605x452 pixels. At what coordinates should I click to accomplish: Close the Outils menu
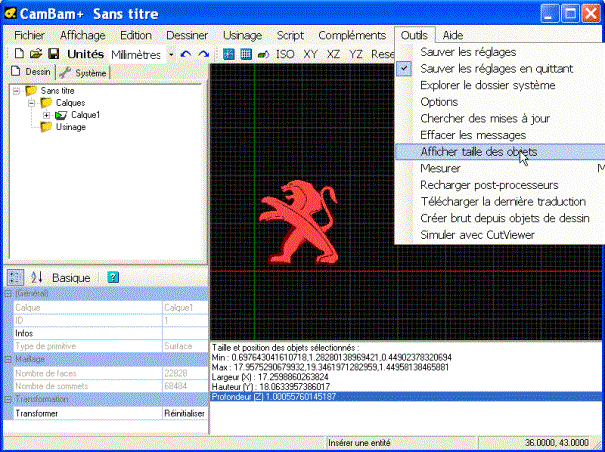pos(414,35)
